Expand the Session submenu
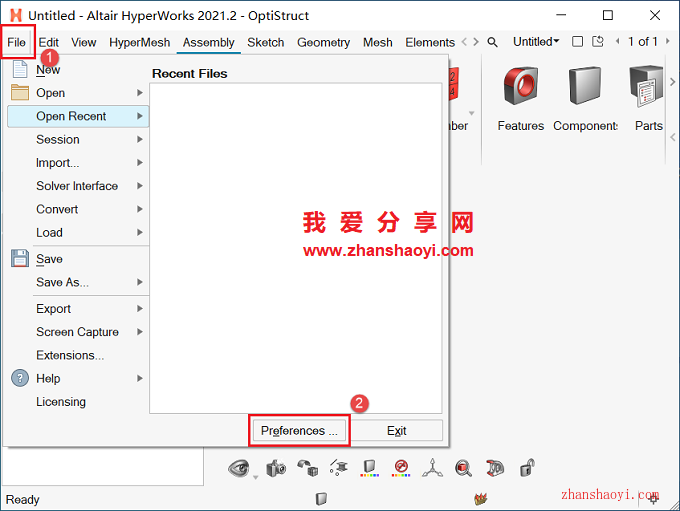The image size is (680, 511). tap(78, 139)
